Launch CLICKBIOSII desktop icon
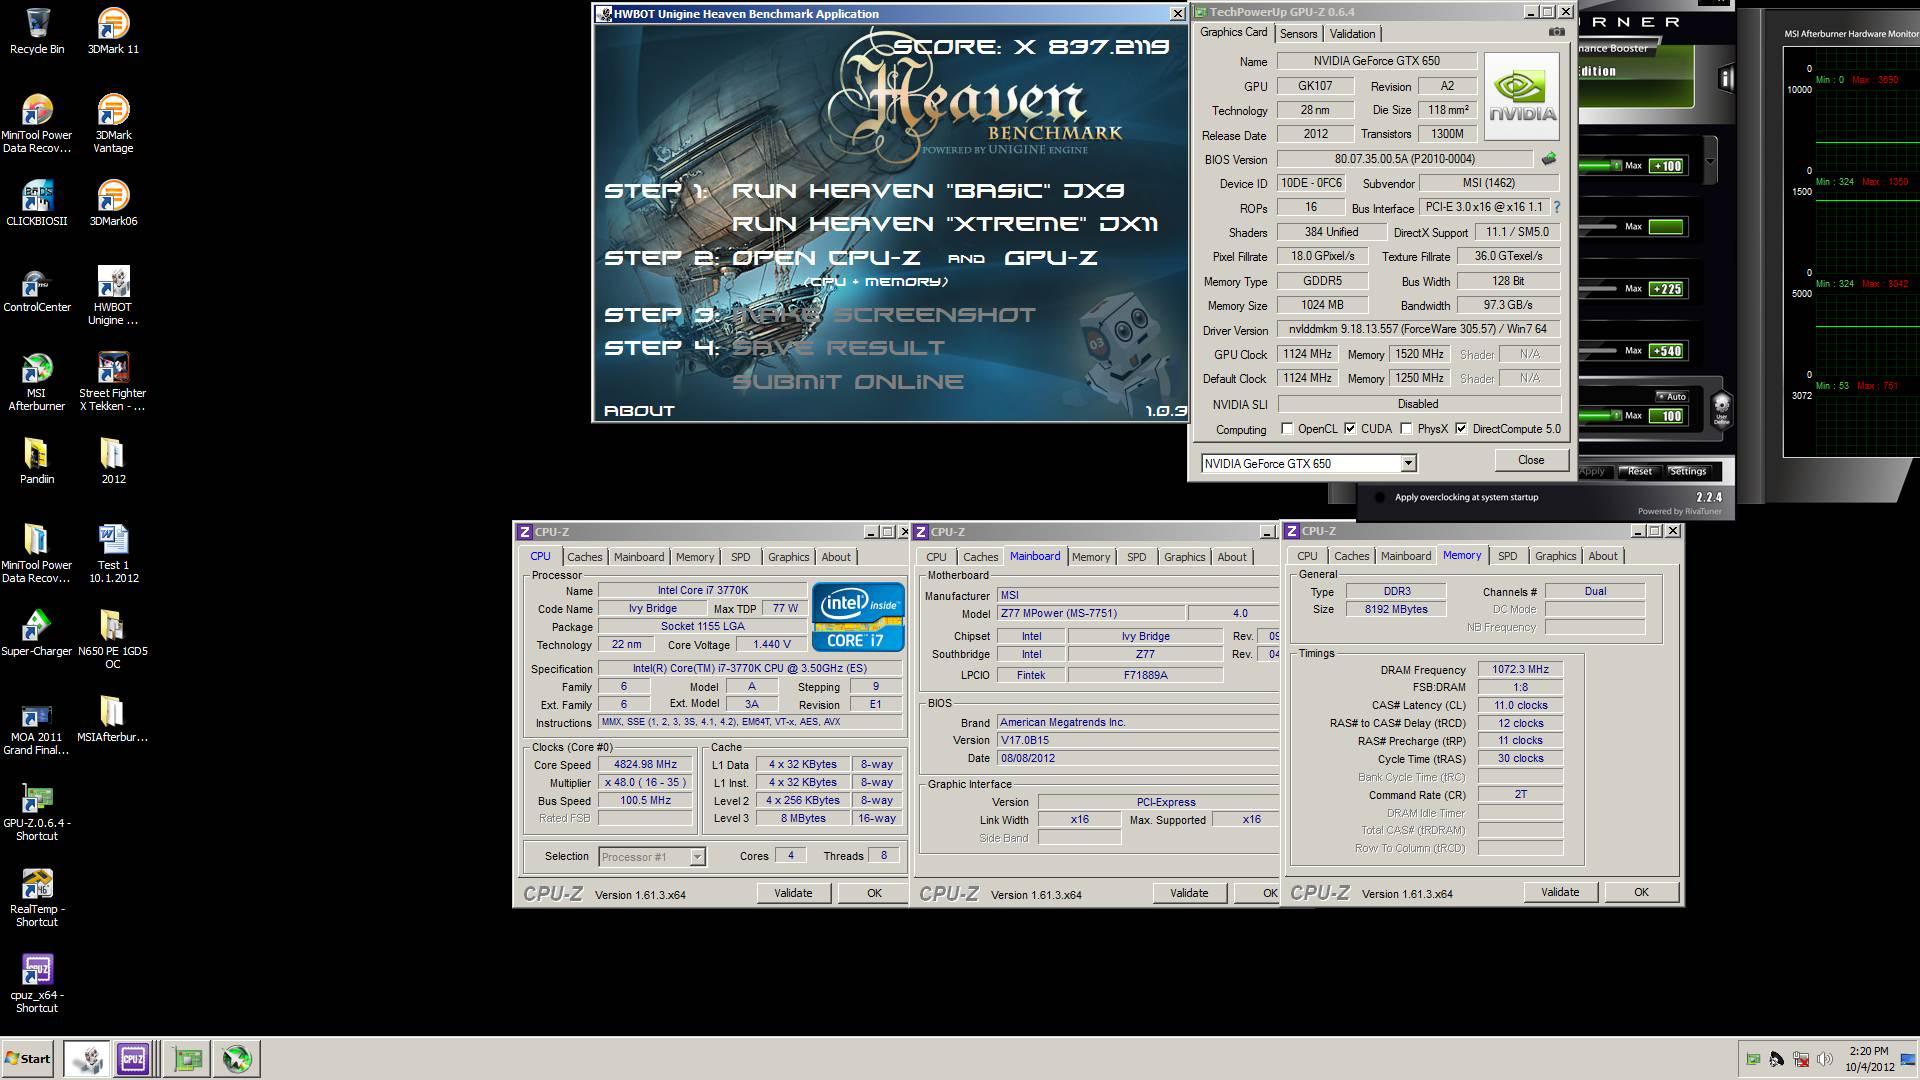The height and width of the screenshot is (1080, 1920). click(x=37, y=203)
